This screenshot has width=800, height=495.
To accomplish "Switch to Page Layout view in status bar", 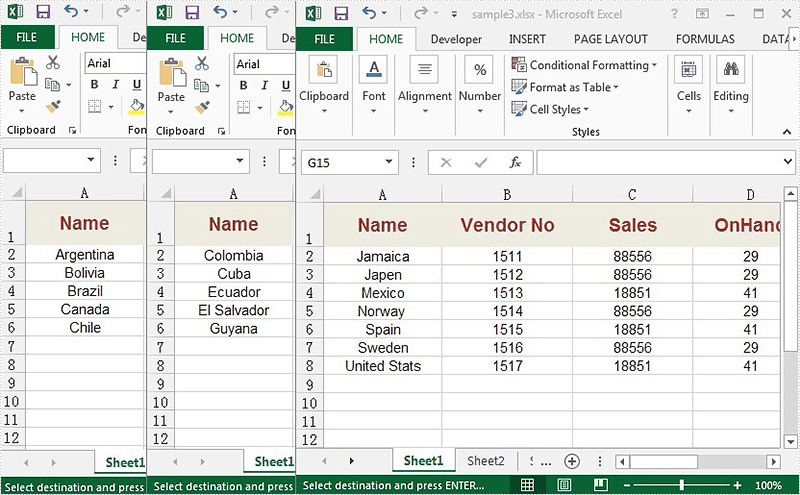I will click(564, 485).
